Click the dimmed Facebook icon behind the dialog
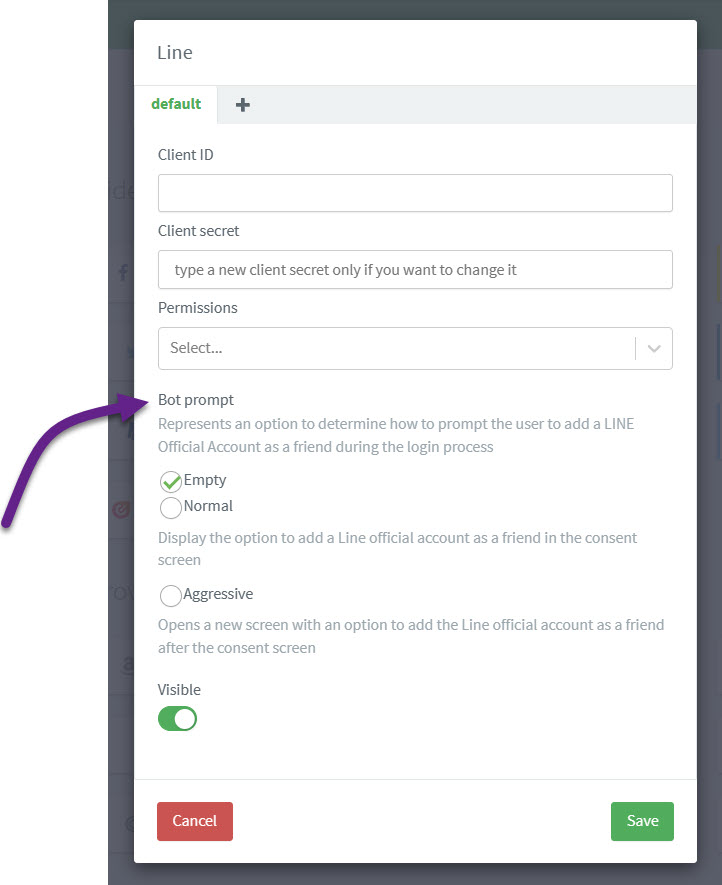The image size is (722, 885). 123,273
